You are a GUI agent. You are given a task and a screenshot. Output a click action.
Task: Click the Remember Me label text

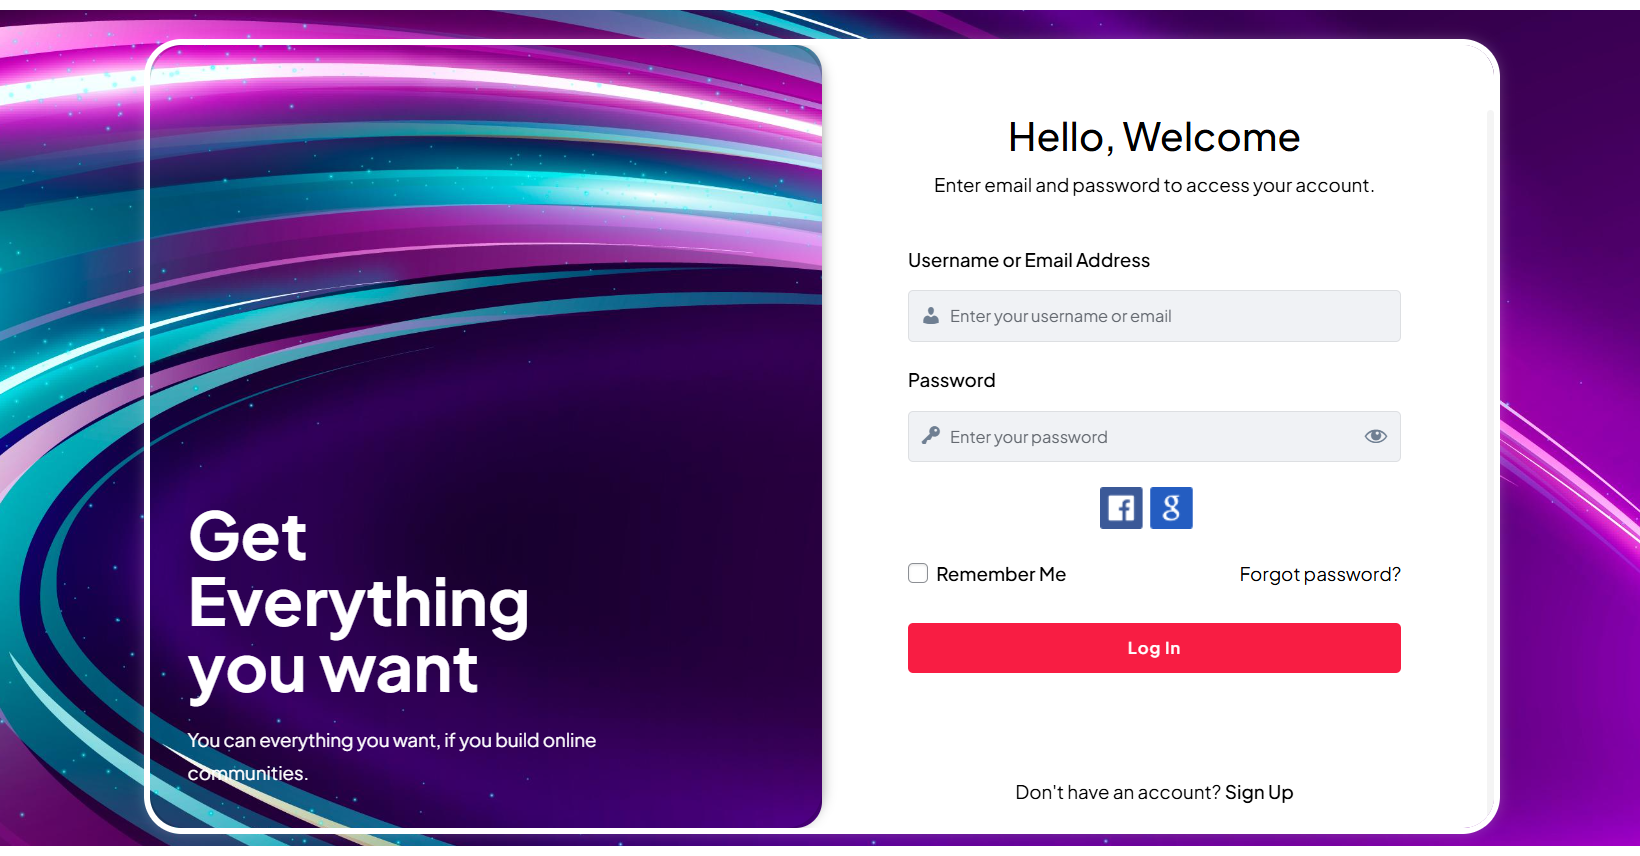(1001, 574)
